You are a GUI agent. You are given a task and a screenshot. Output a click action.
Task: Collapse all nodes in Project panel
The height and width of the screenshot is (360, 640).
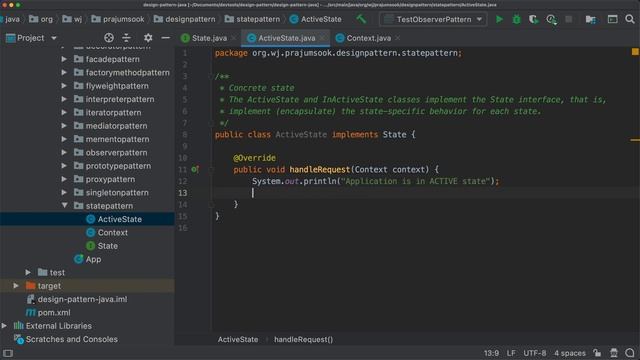[x=127, y=38]
